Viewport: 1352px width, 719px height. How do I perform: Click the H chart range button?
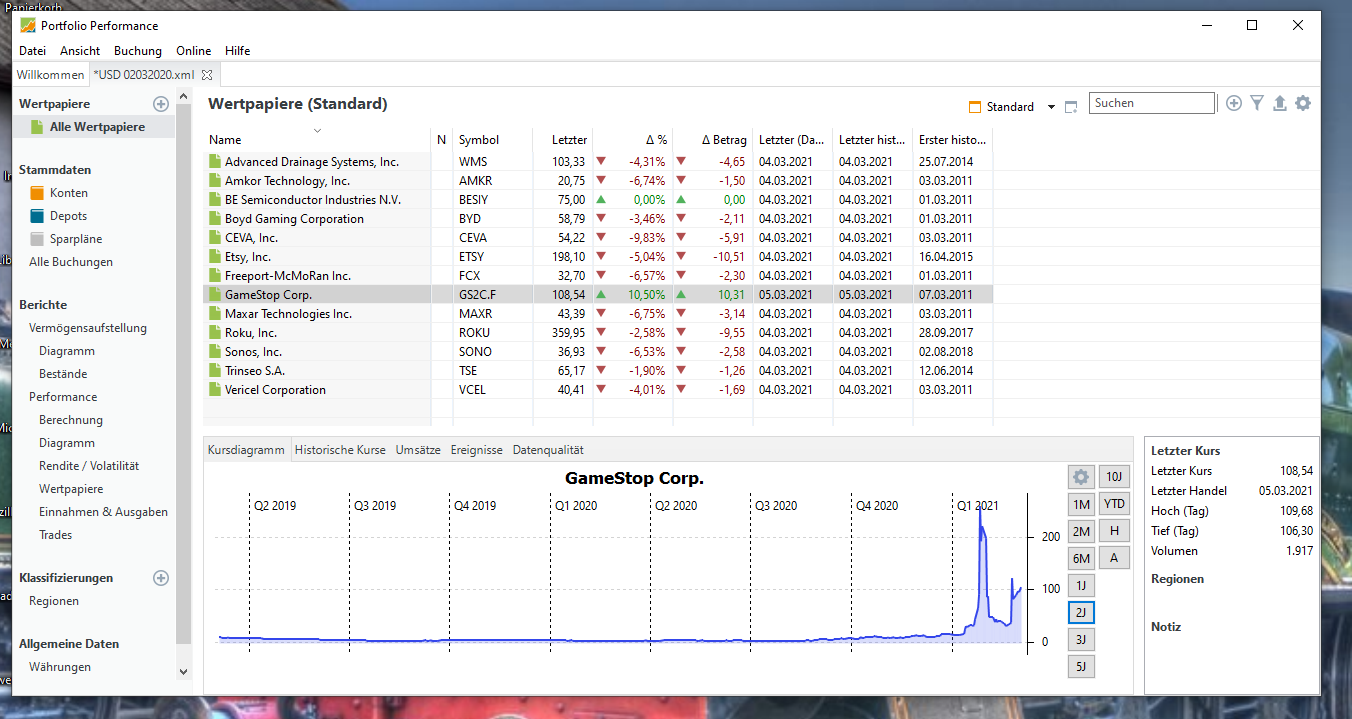[x=1114, y=531]
